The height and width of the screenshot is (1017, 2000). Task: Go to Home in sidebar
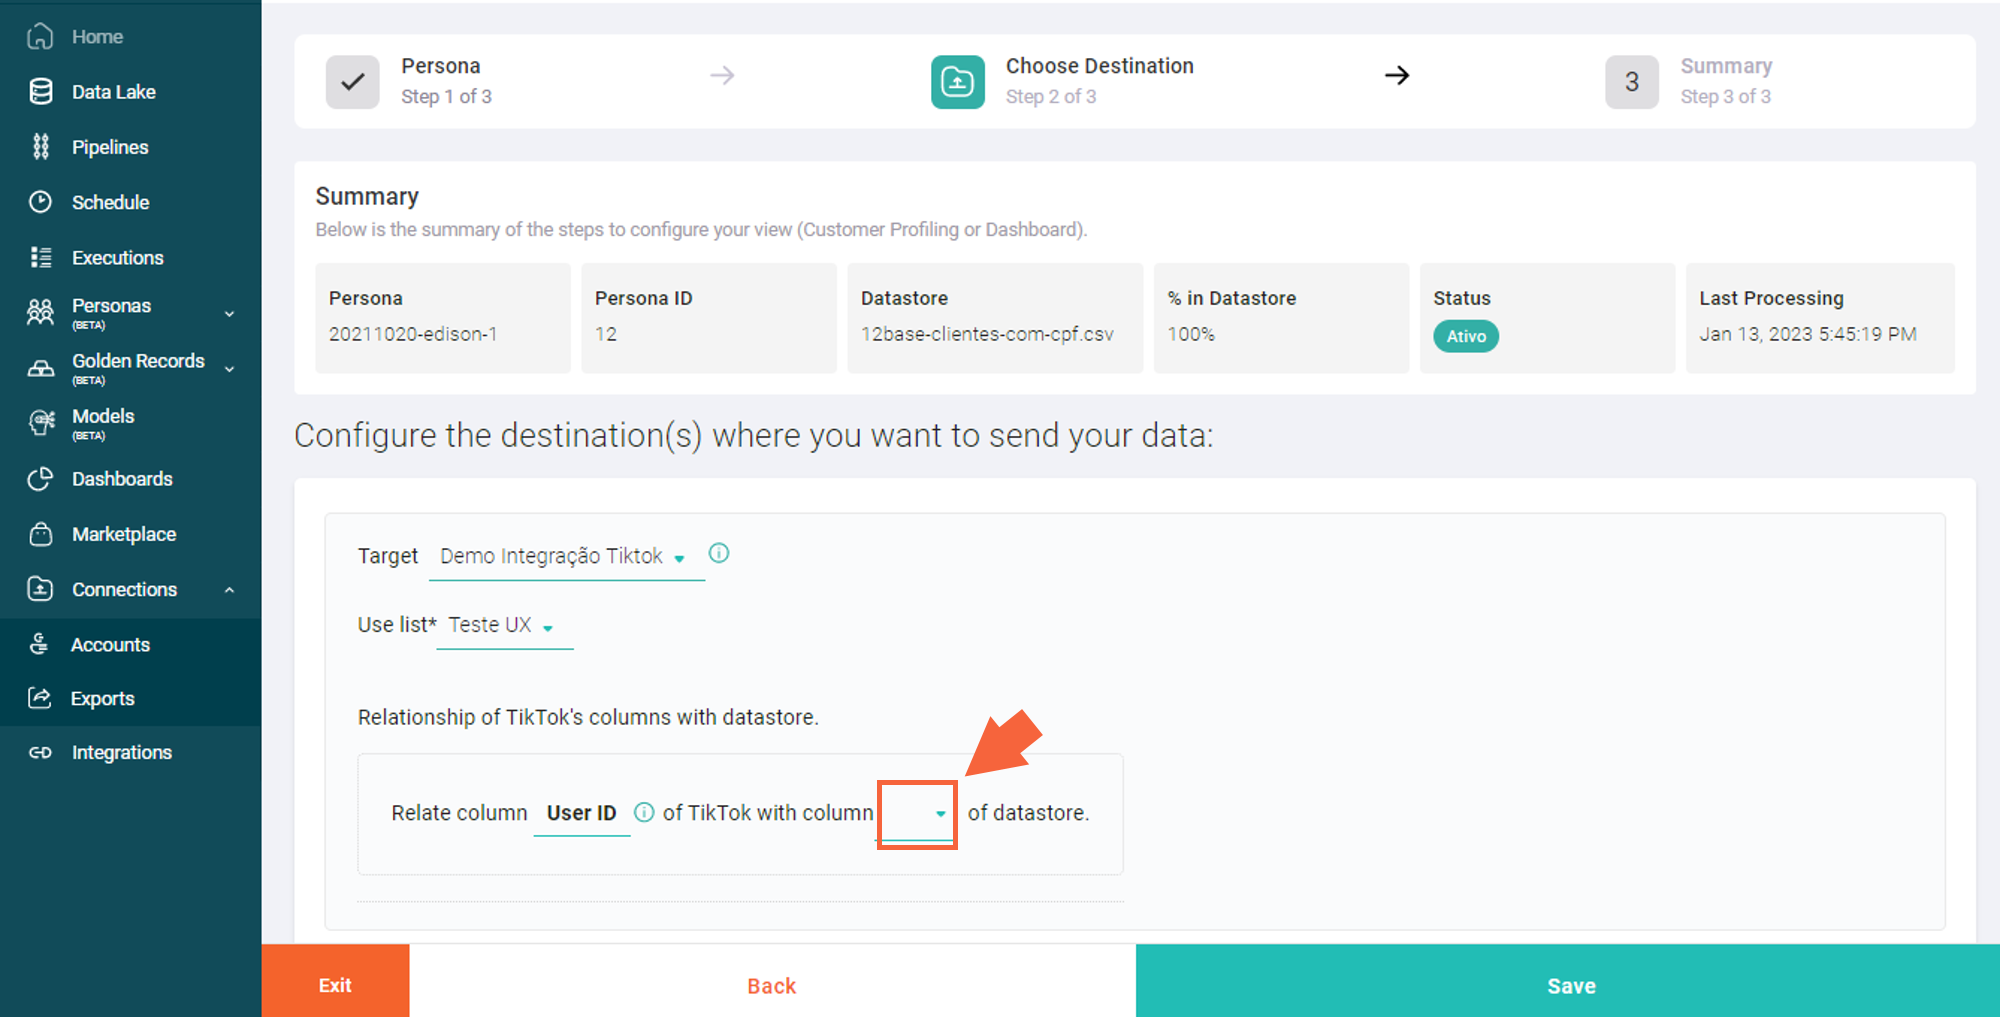point(97,37)
